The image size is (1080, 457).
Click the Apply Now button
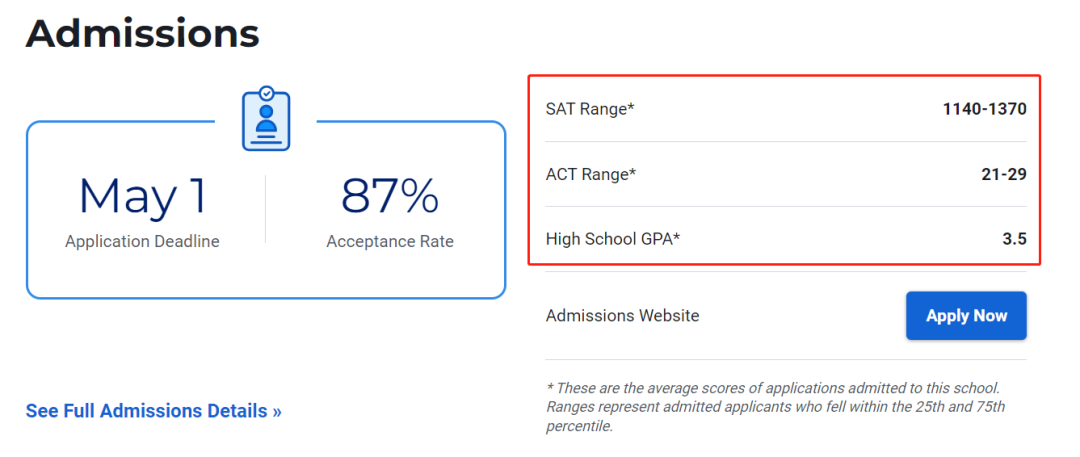pyautogui.click(x=966, y=316)
